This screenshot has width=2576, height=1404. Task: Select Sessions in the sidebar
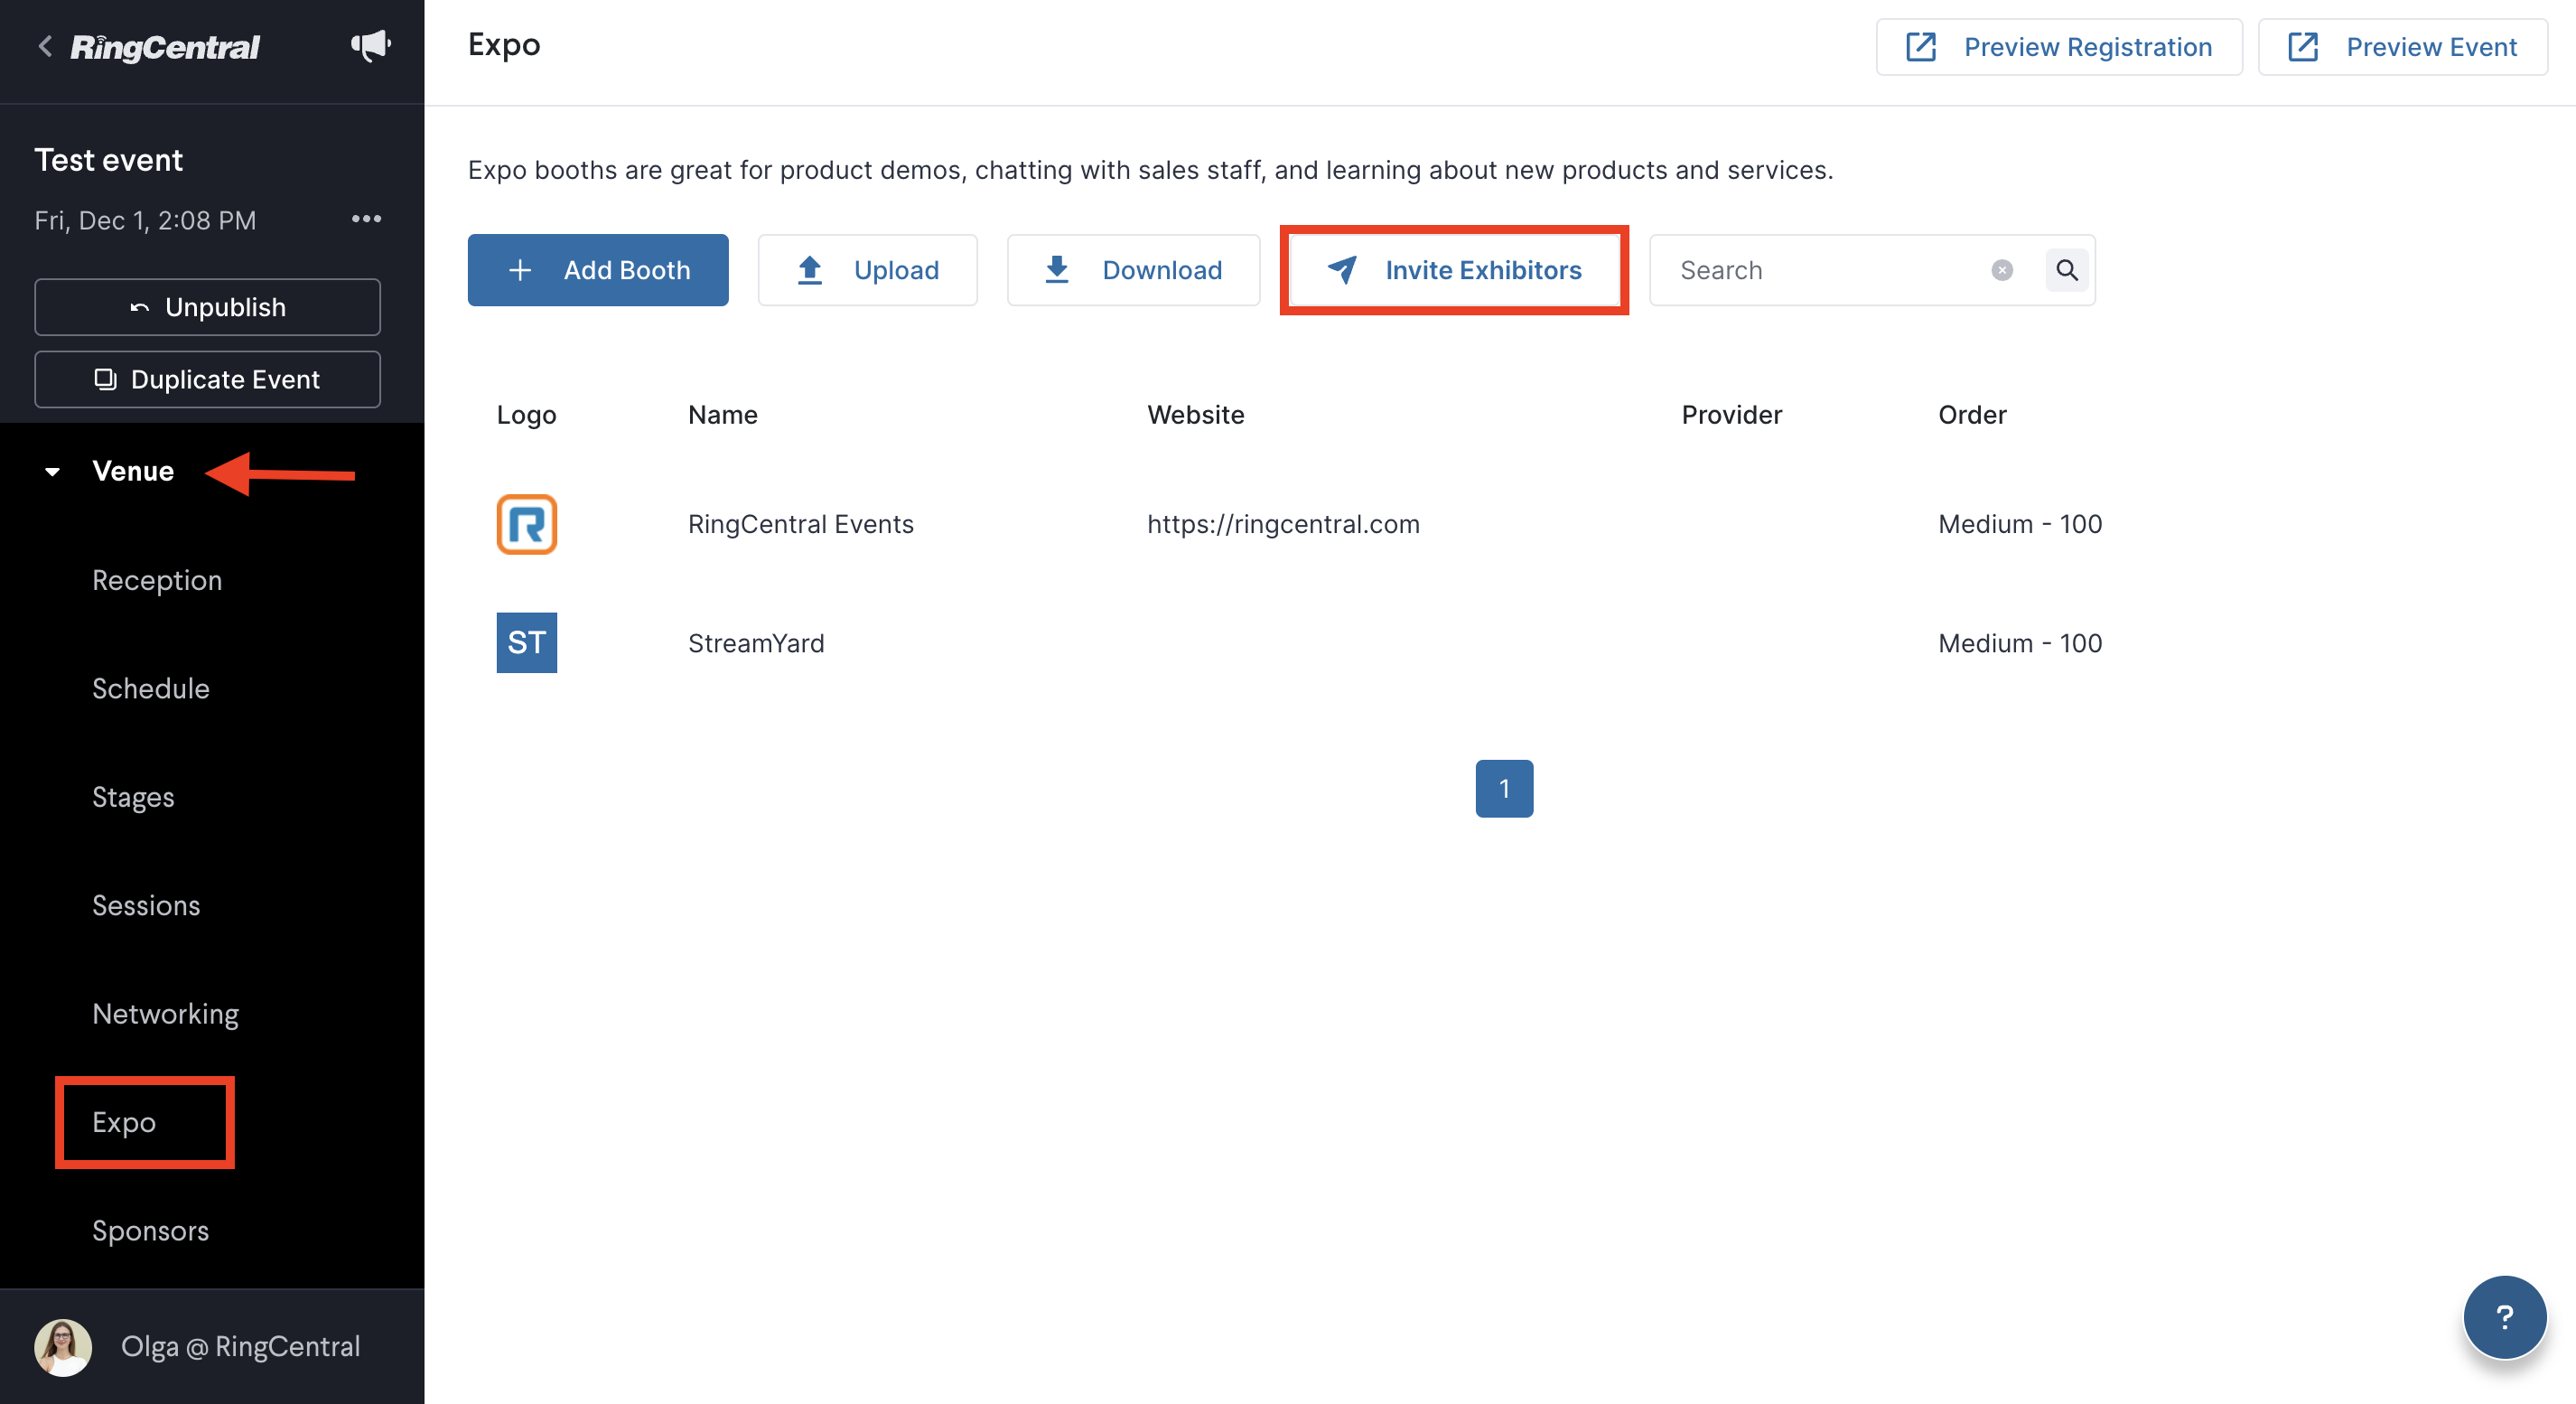[146, 905]
